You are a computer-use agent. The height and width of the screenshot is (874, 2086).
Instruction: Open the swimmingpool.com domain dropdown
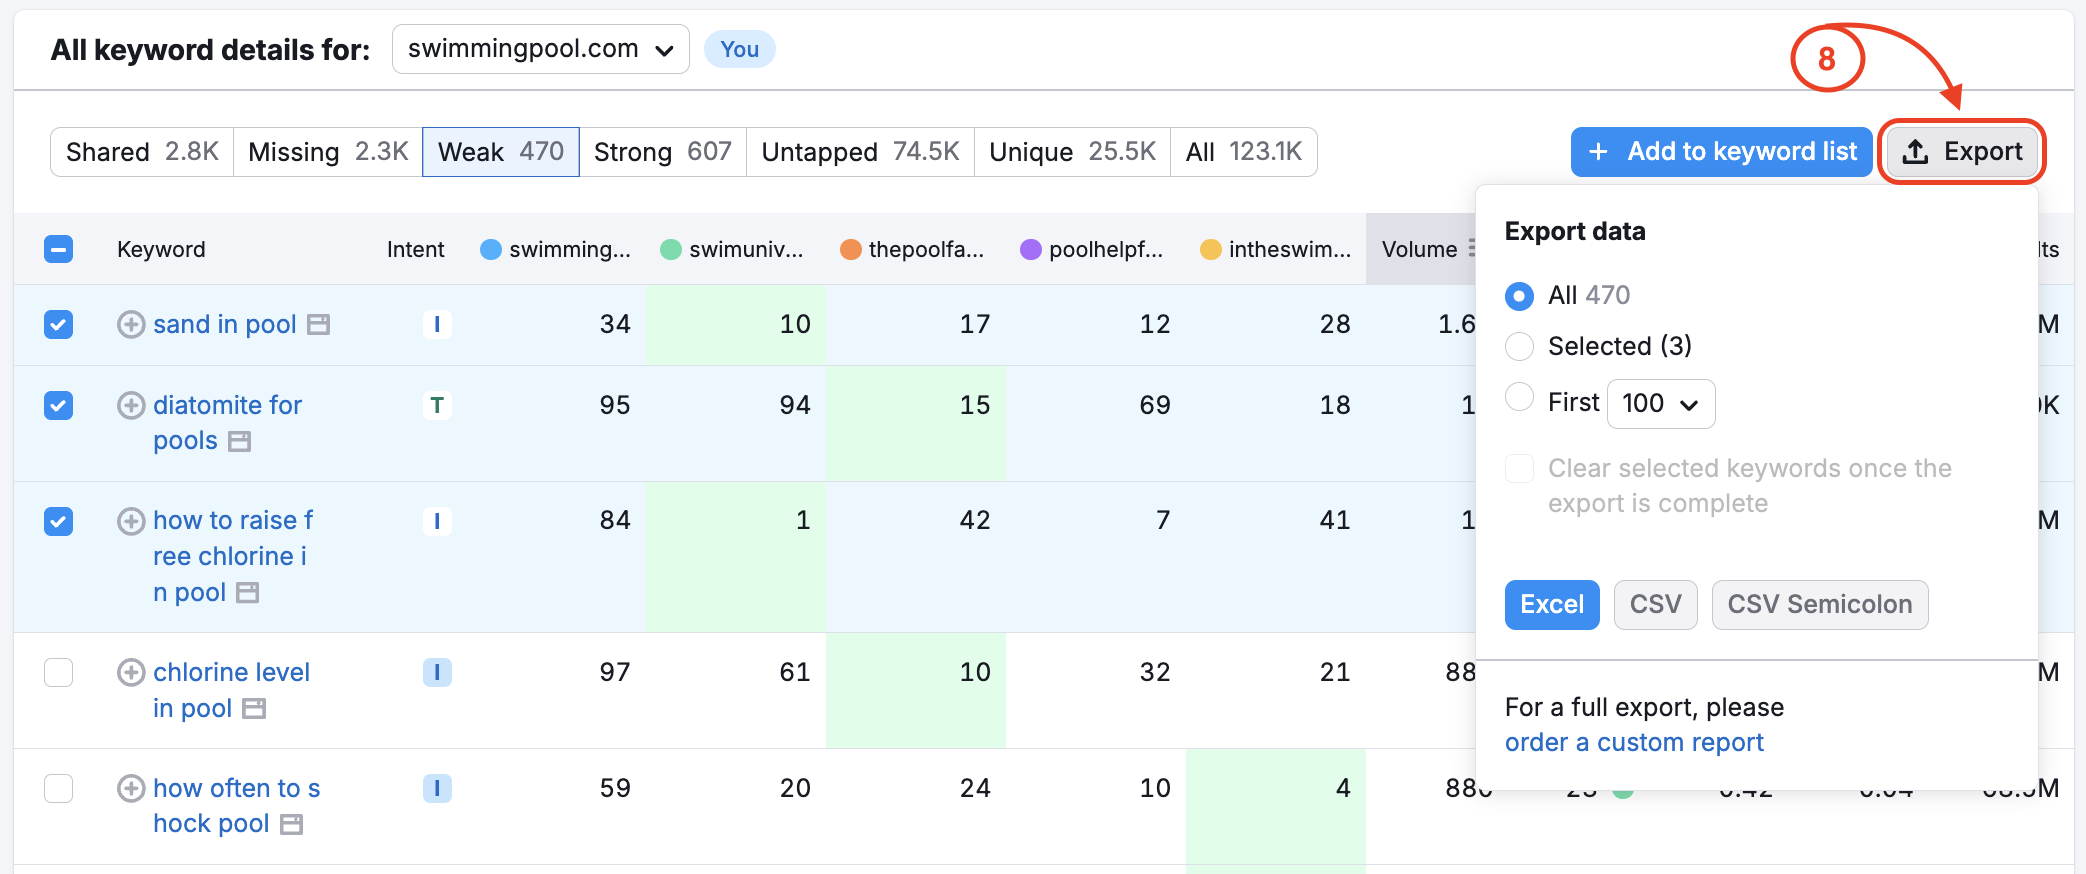click(540, 49)
